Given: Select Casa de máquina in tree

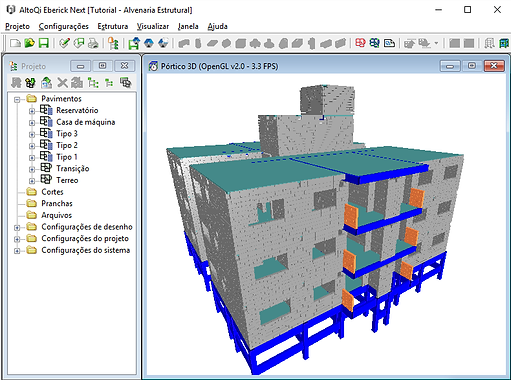Looking at the screenshot, I should (x=86, y=122).
